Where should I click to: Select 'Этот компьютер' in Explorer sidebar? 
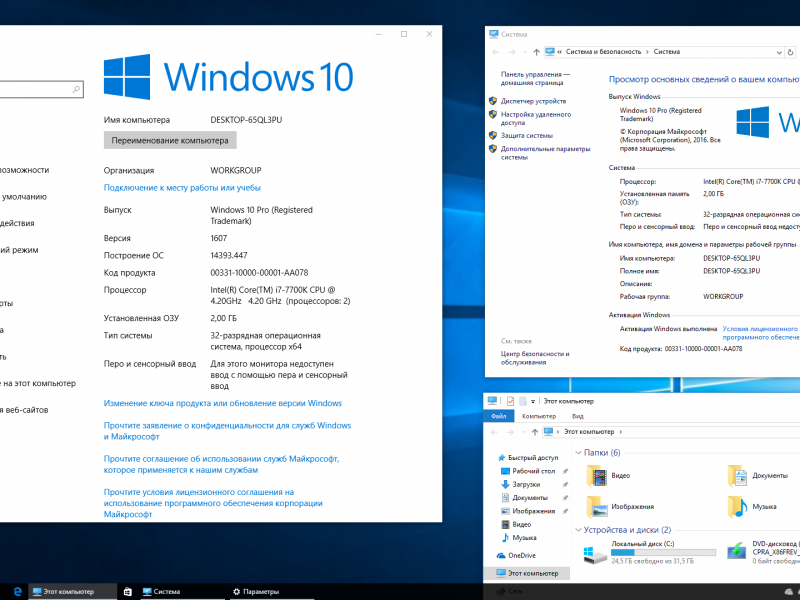tap(527, 573)
